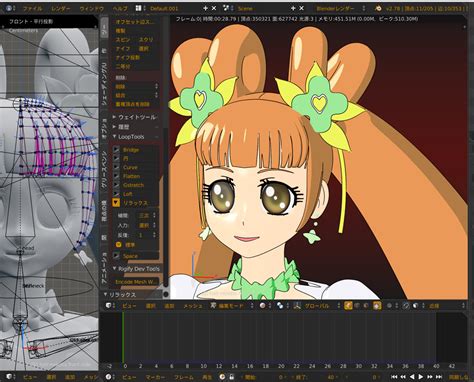474x382 pixels.
Task: Jump to the end frame in timeline
Action: [439, 377]
